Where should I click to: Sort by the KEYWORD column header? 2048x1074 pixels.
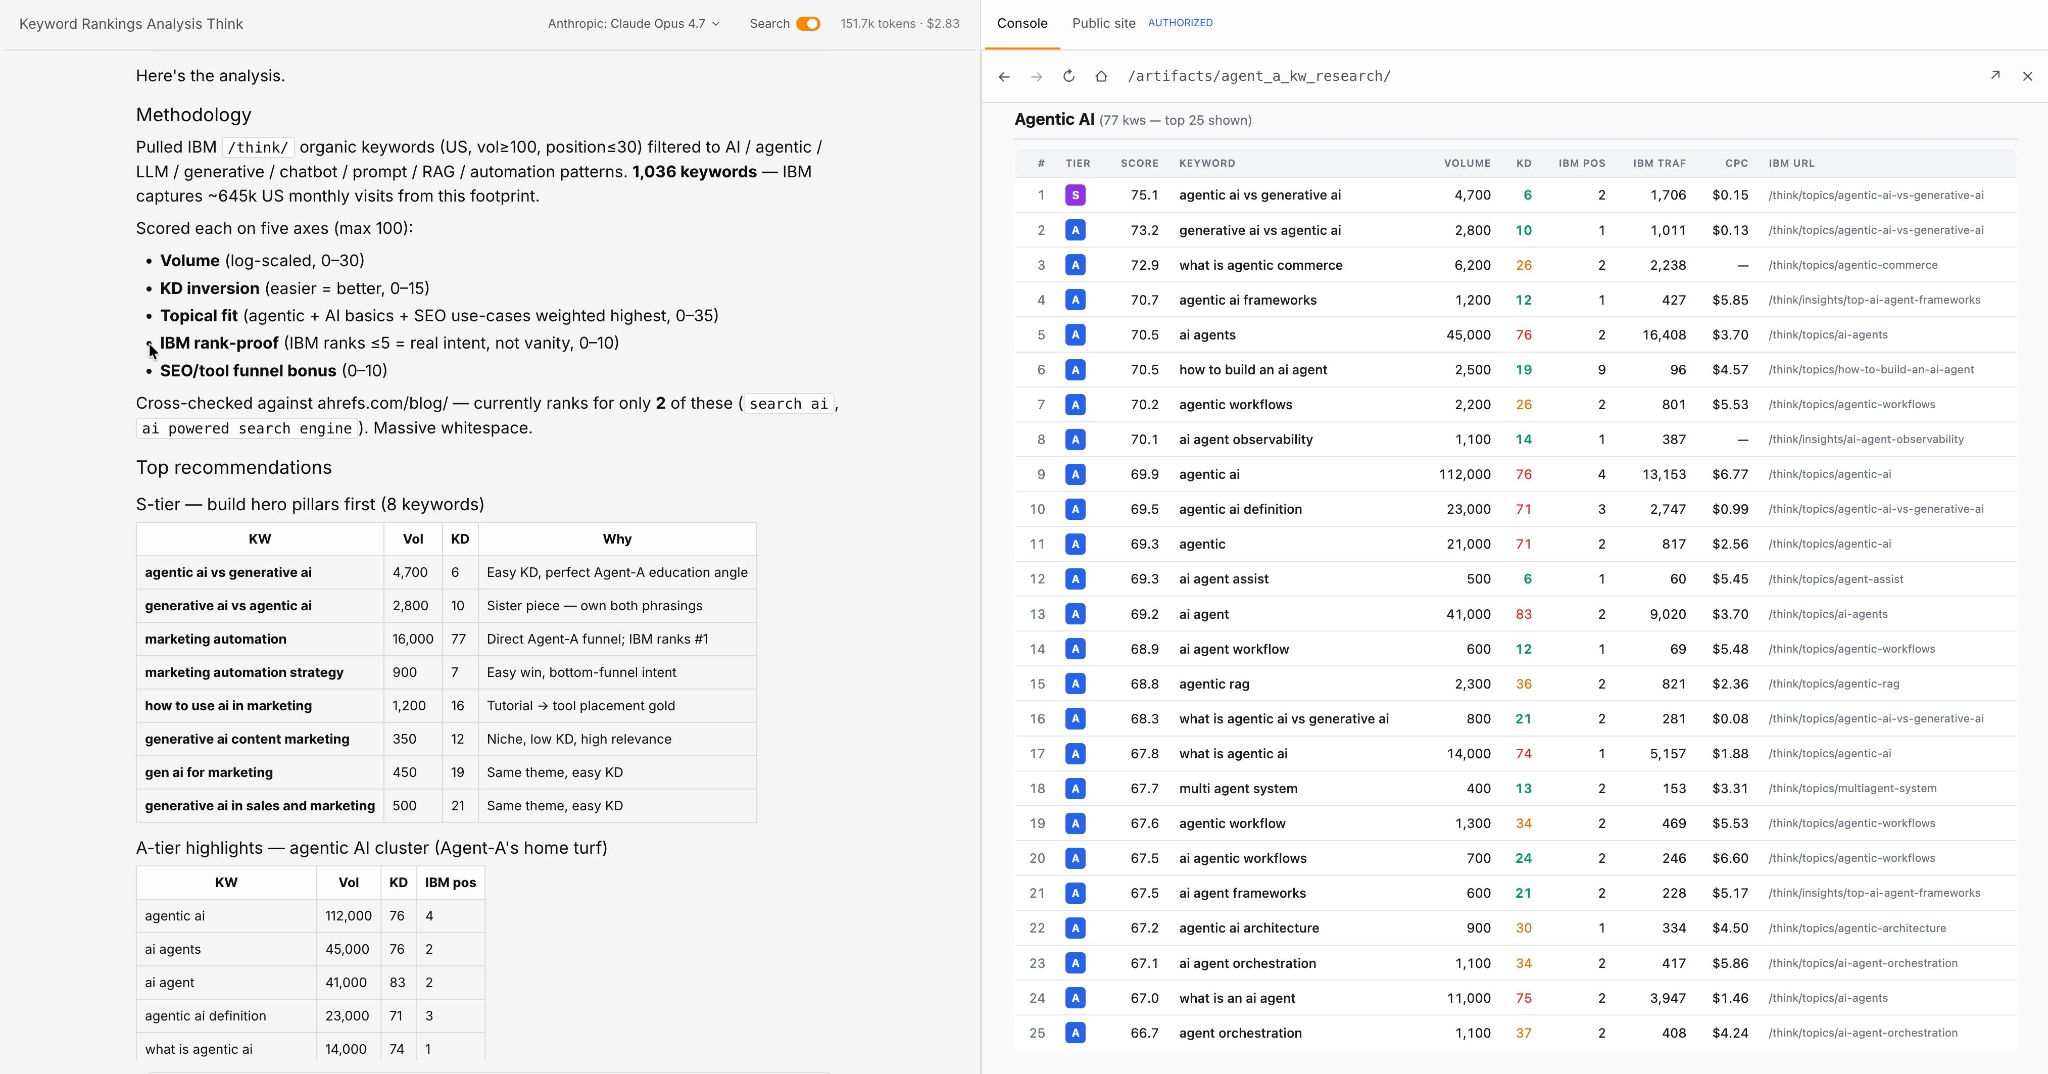pos(1207,163)
